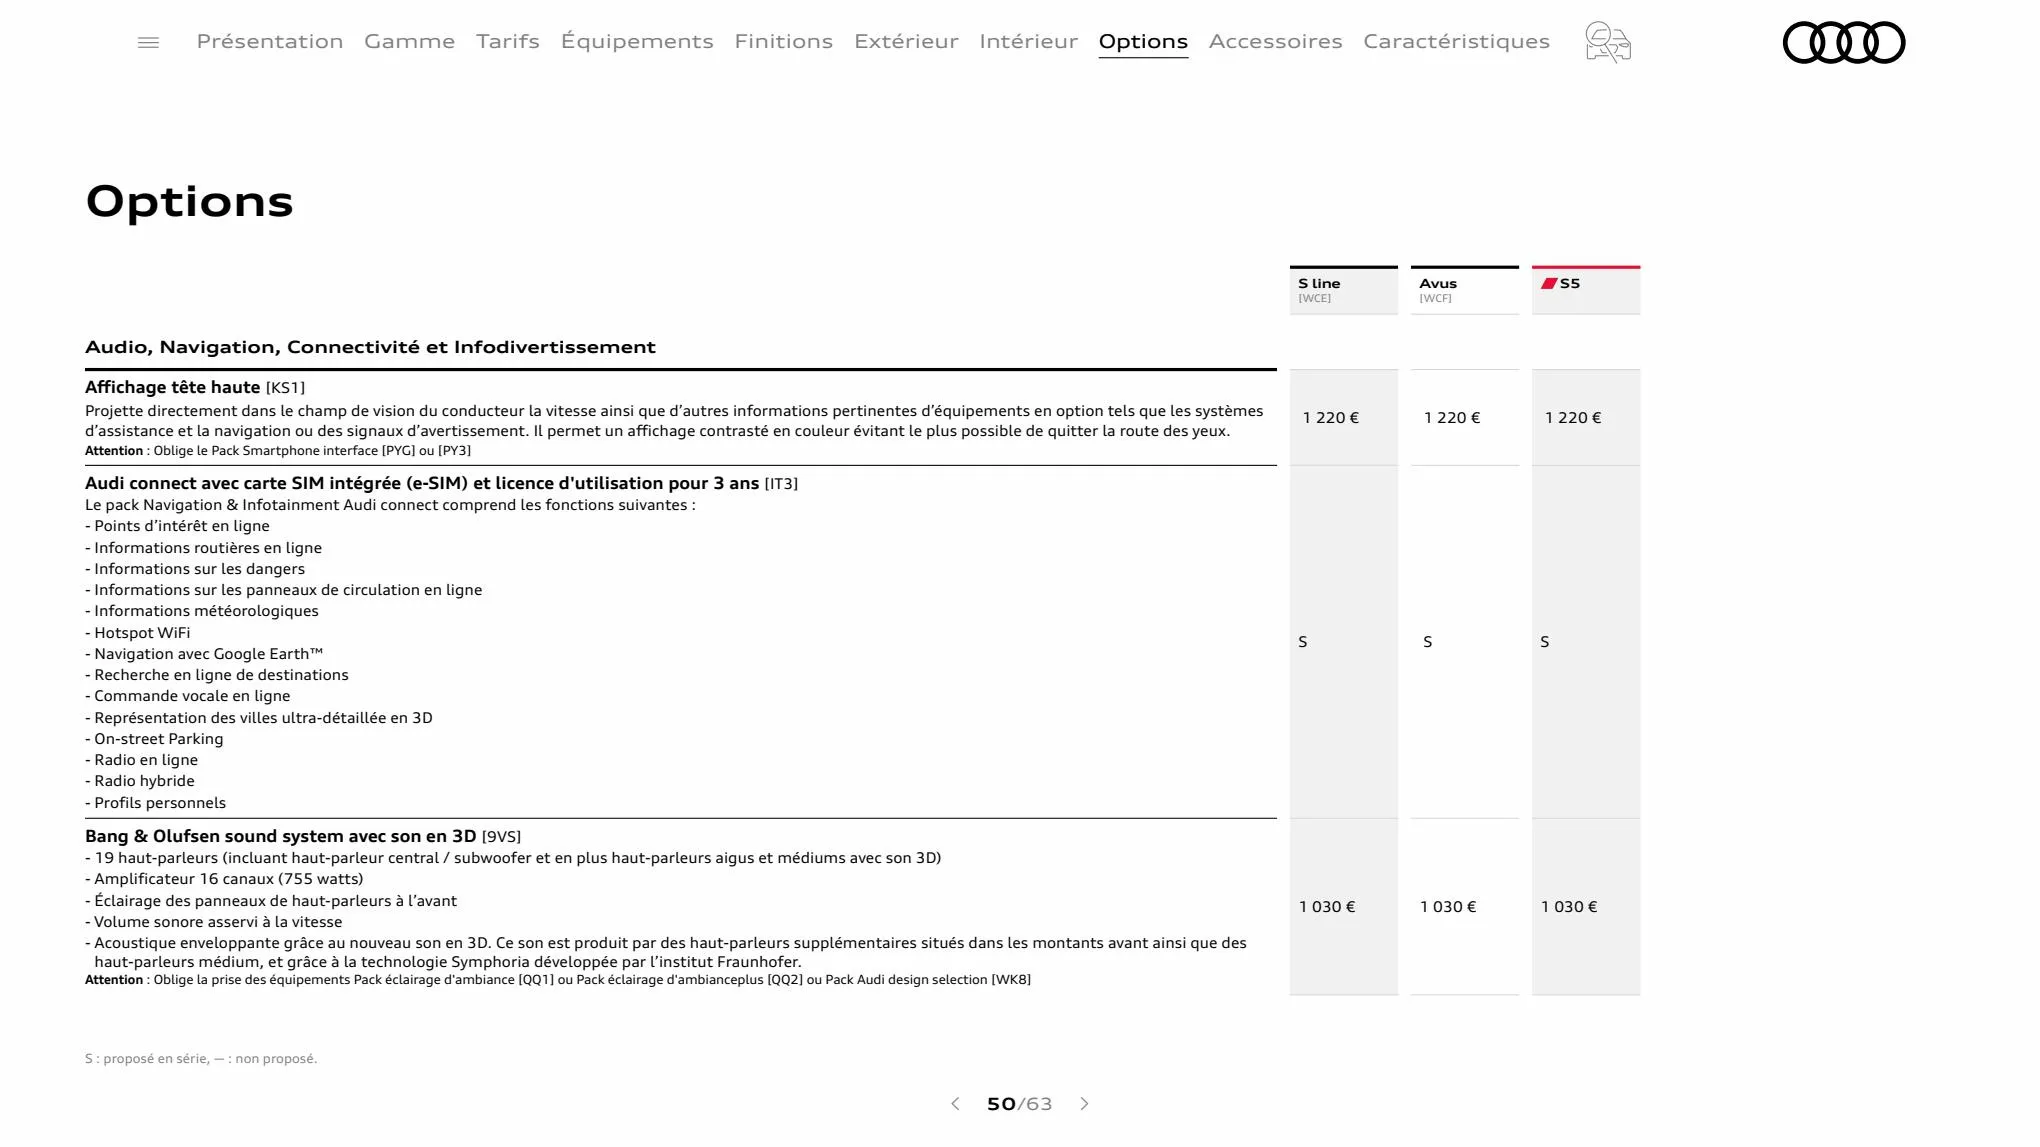2040x1147 pixels.
Task: Click the 1 030 € price under Avus
Action: coord(1448,907)
